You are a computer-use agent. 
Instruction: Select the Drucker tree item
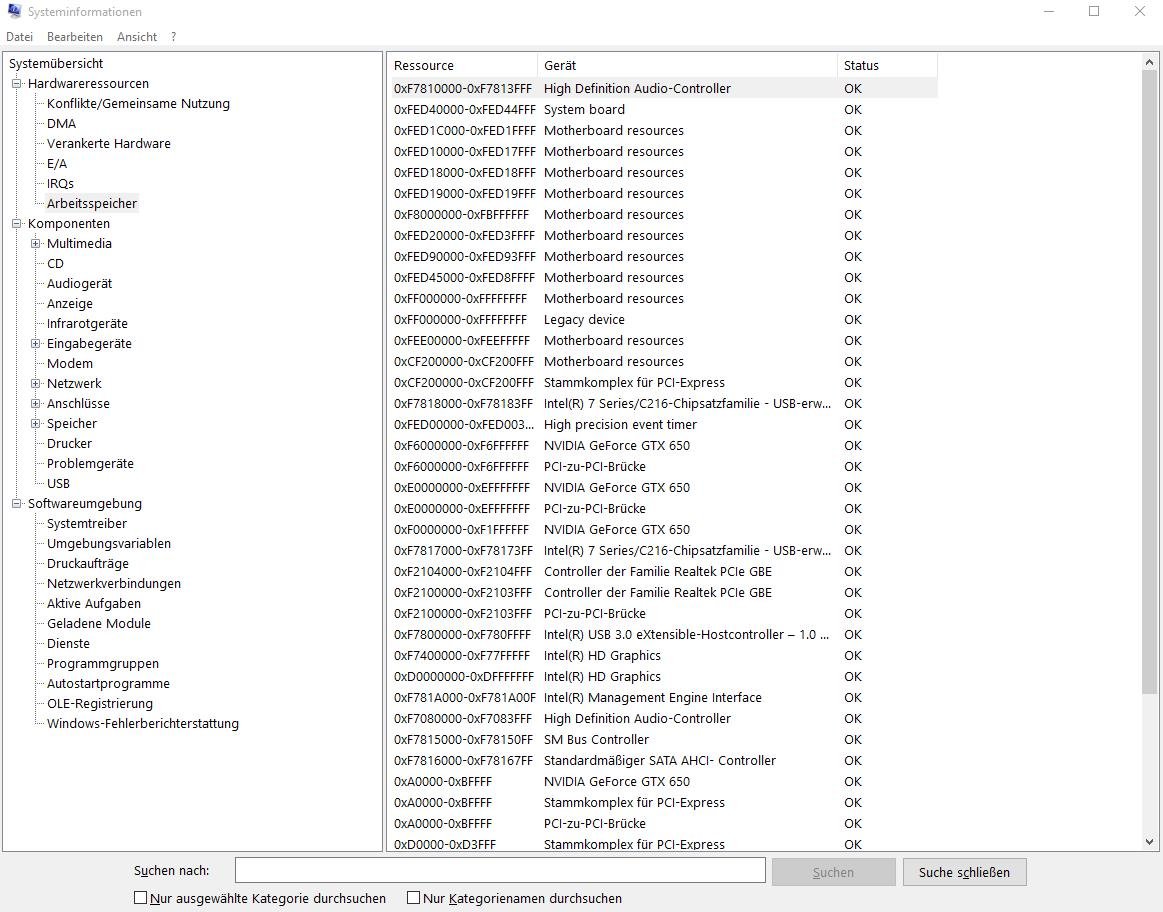point(70,444)
